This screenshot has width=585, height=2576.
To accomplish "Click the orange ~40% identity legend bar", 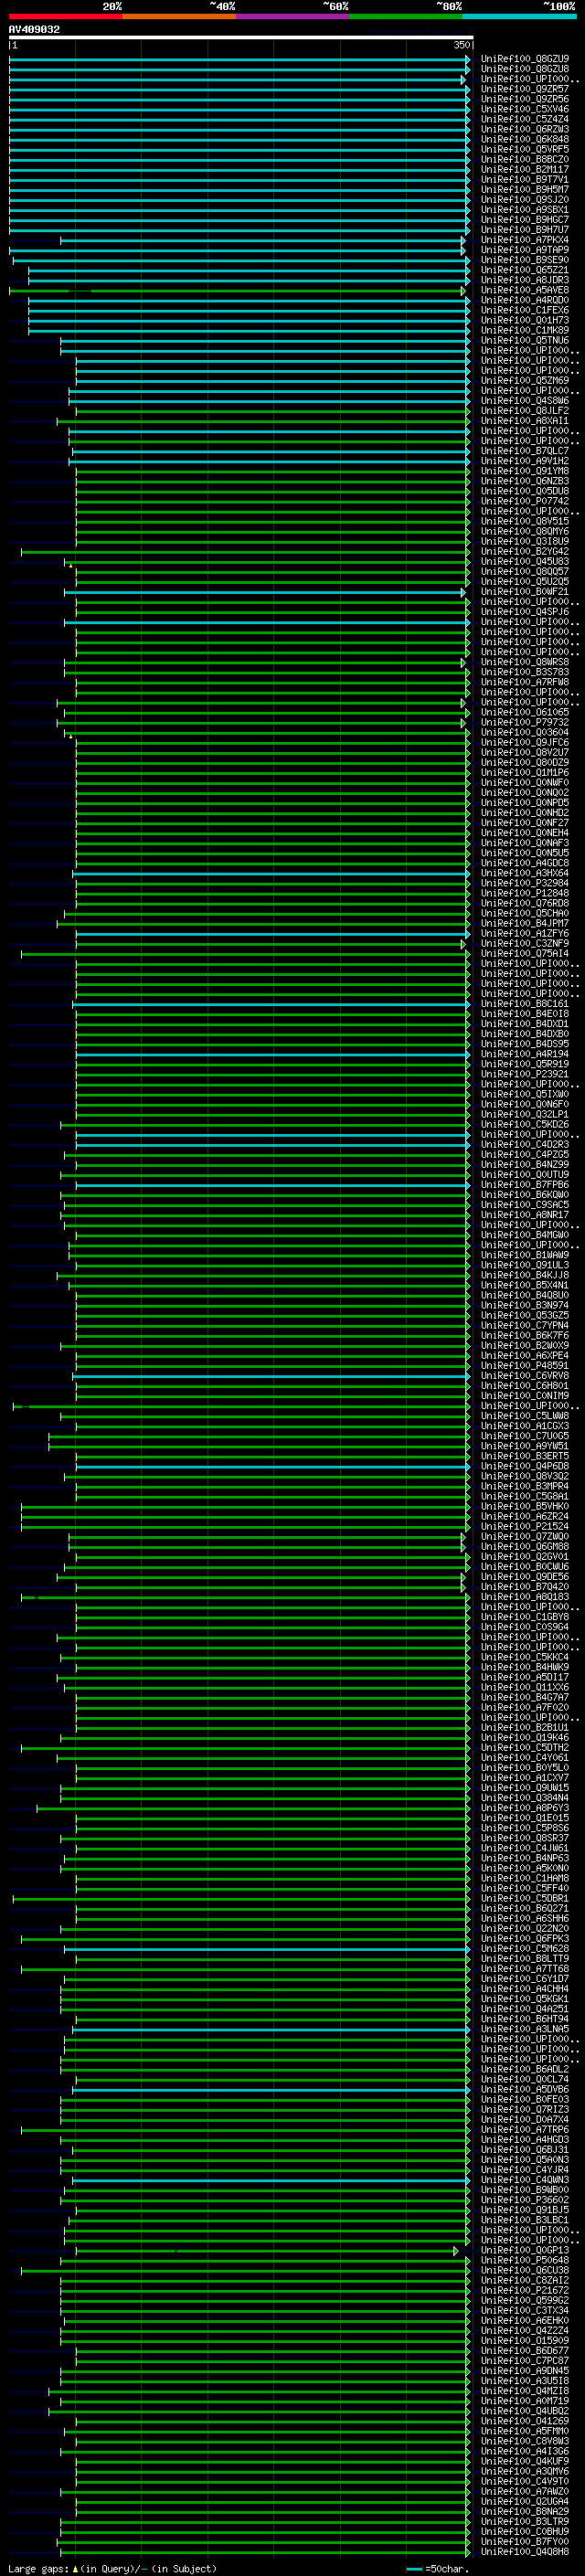I will tap(179, 16).
